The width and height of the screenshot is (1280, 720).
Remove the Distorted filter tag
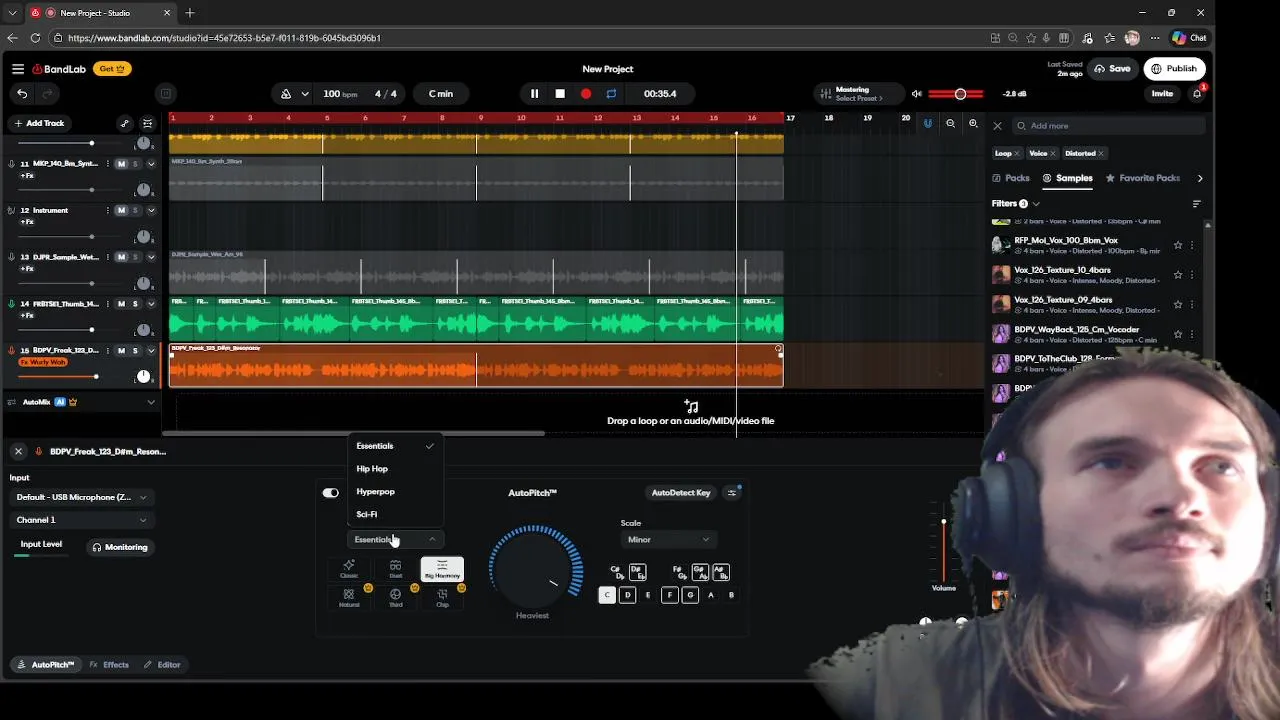(1101, 154)
